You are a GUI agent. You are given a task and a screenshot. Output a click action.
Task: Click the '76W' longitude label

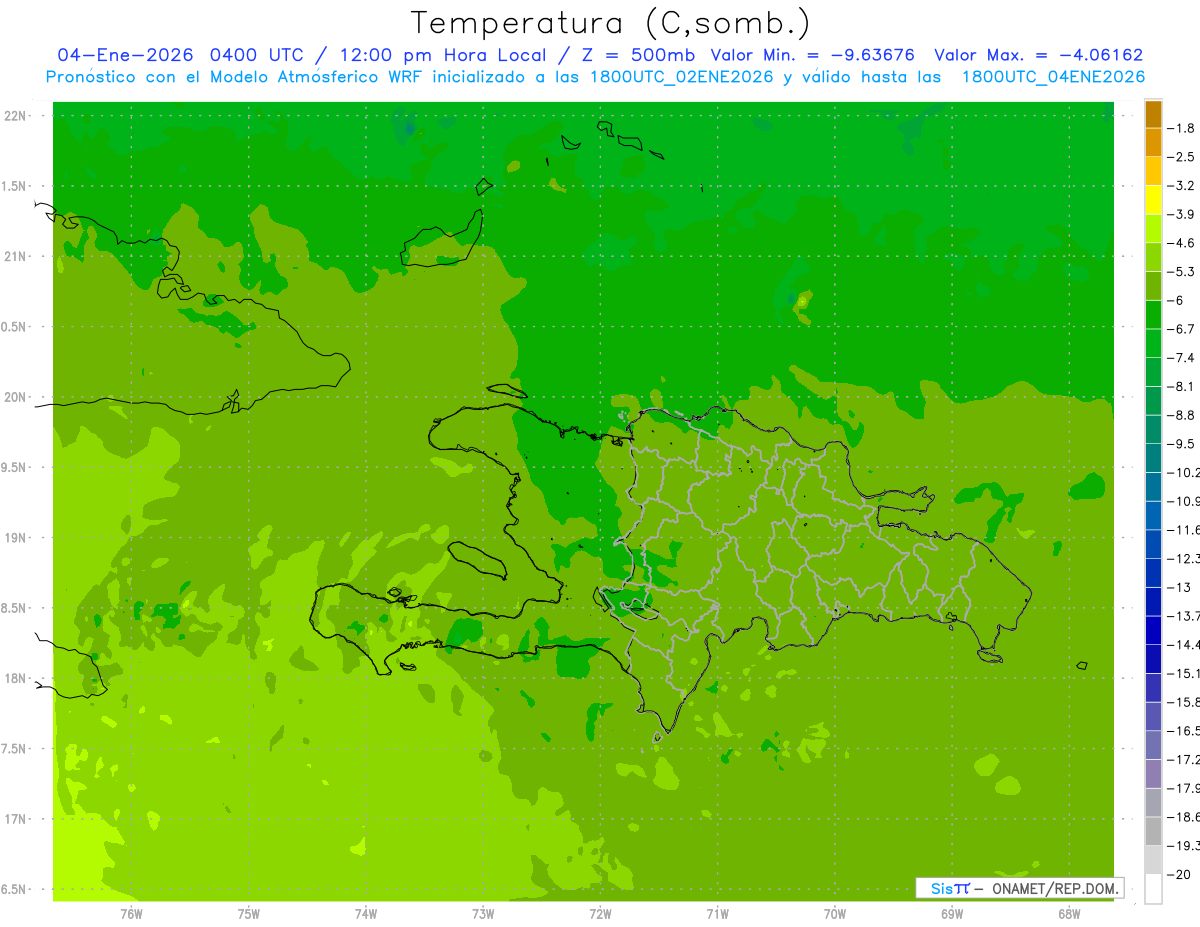[131, 913]
